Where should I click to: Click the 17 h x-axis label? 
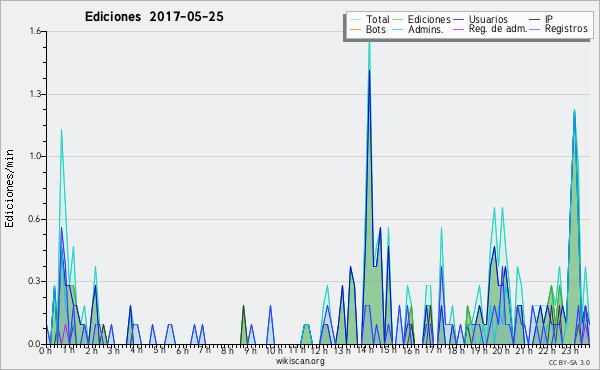(x=433, y=350)
